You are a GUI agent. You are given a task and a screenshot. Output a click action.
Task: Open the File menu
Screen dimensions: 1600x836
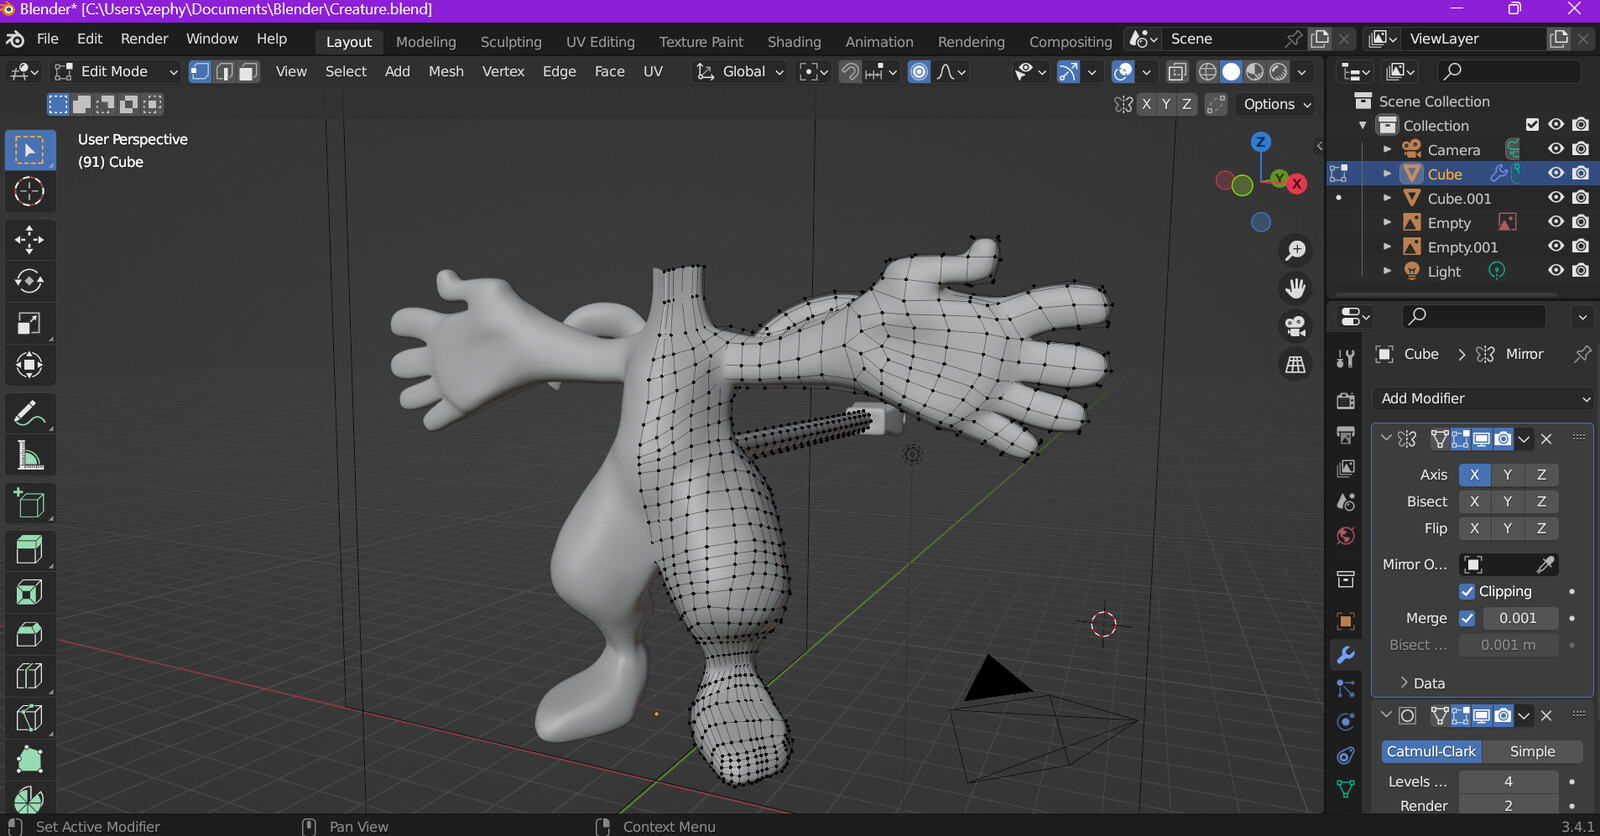(48, 39)
